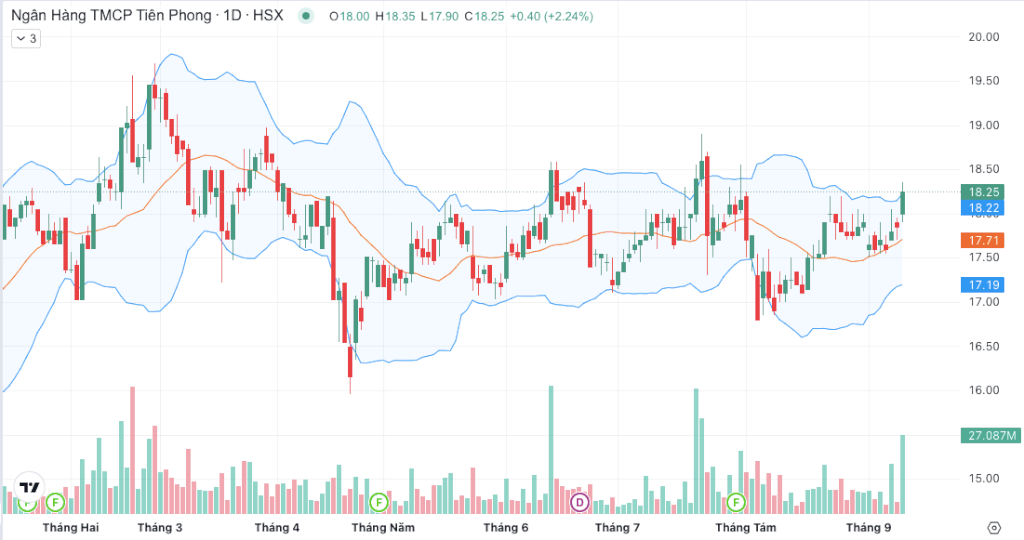The height and width of the screenshot is (540, 1024).
Task: Click the 16.00 price axis label
Action: click(x=984, y=390)
